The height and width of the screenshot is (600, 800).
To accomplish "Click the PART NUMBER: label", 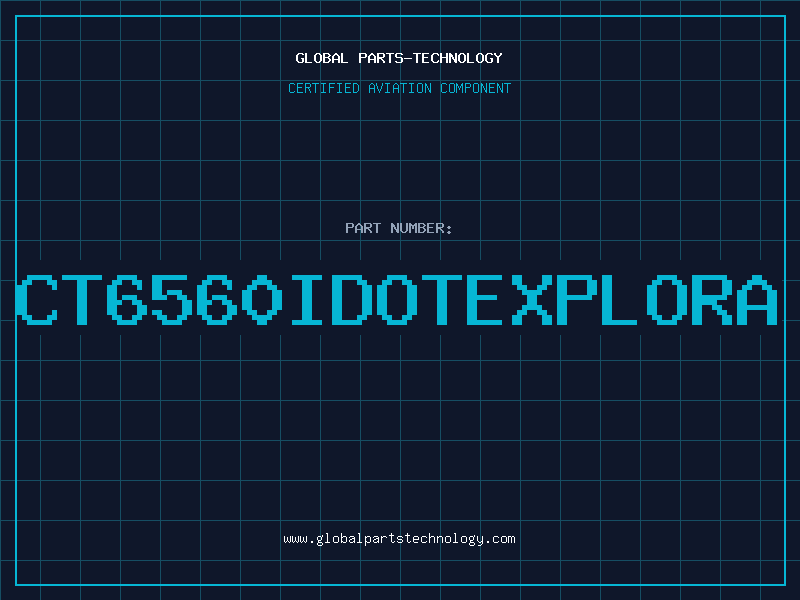I will click(x=399, y=228).
